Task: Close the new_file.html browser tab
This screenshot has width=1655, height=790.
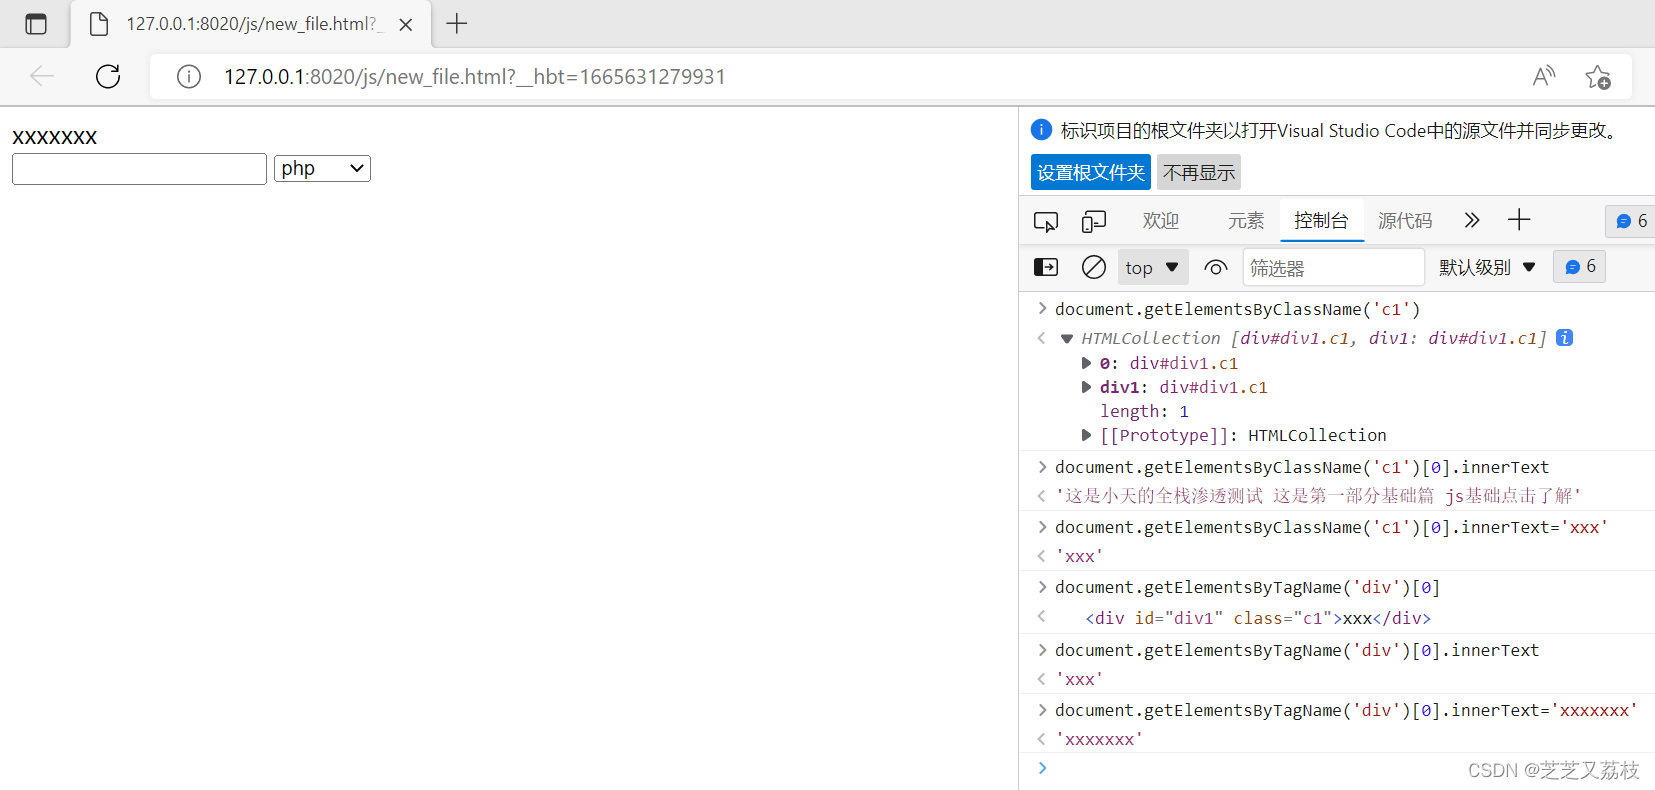Action: [x=406, y=25]
